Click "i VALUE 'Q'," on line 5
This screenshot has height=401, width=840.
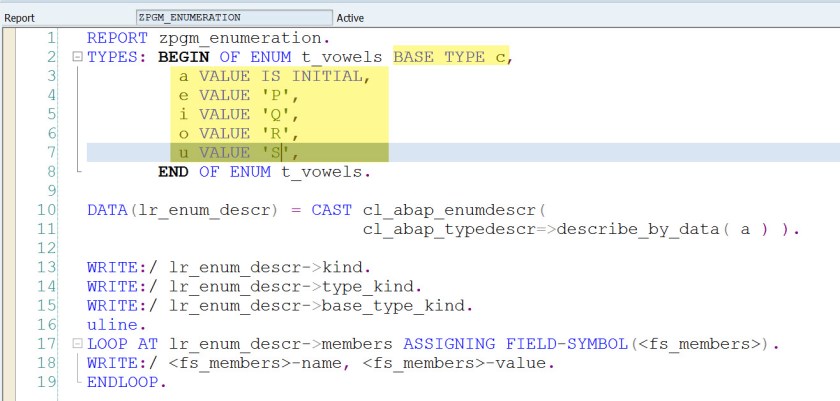coord(238,115)
